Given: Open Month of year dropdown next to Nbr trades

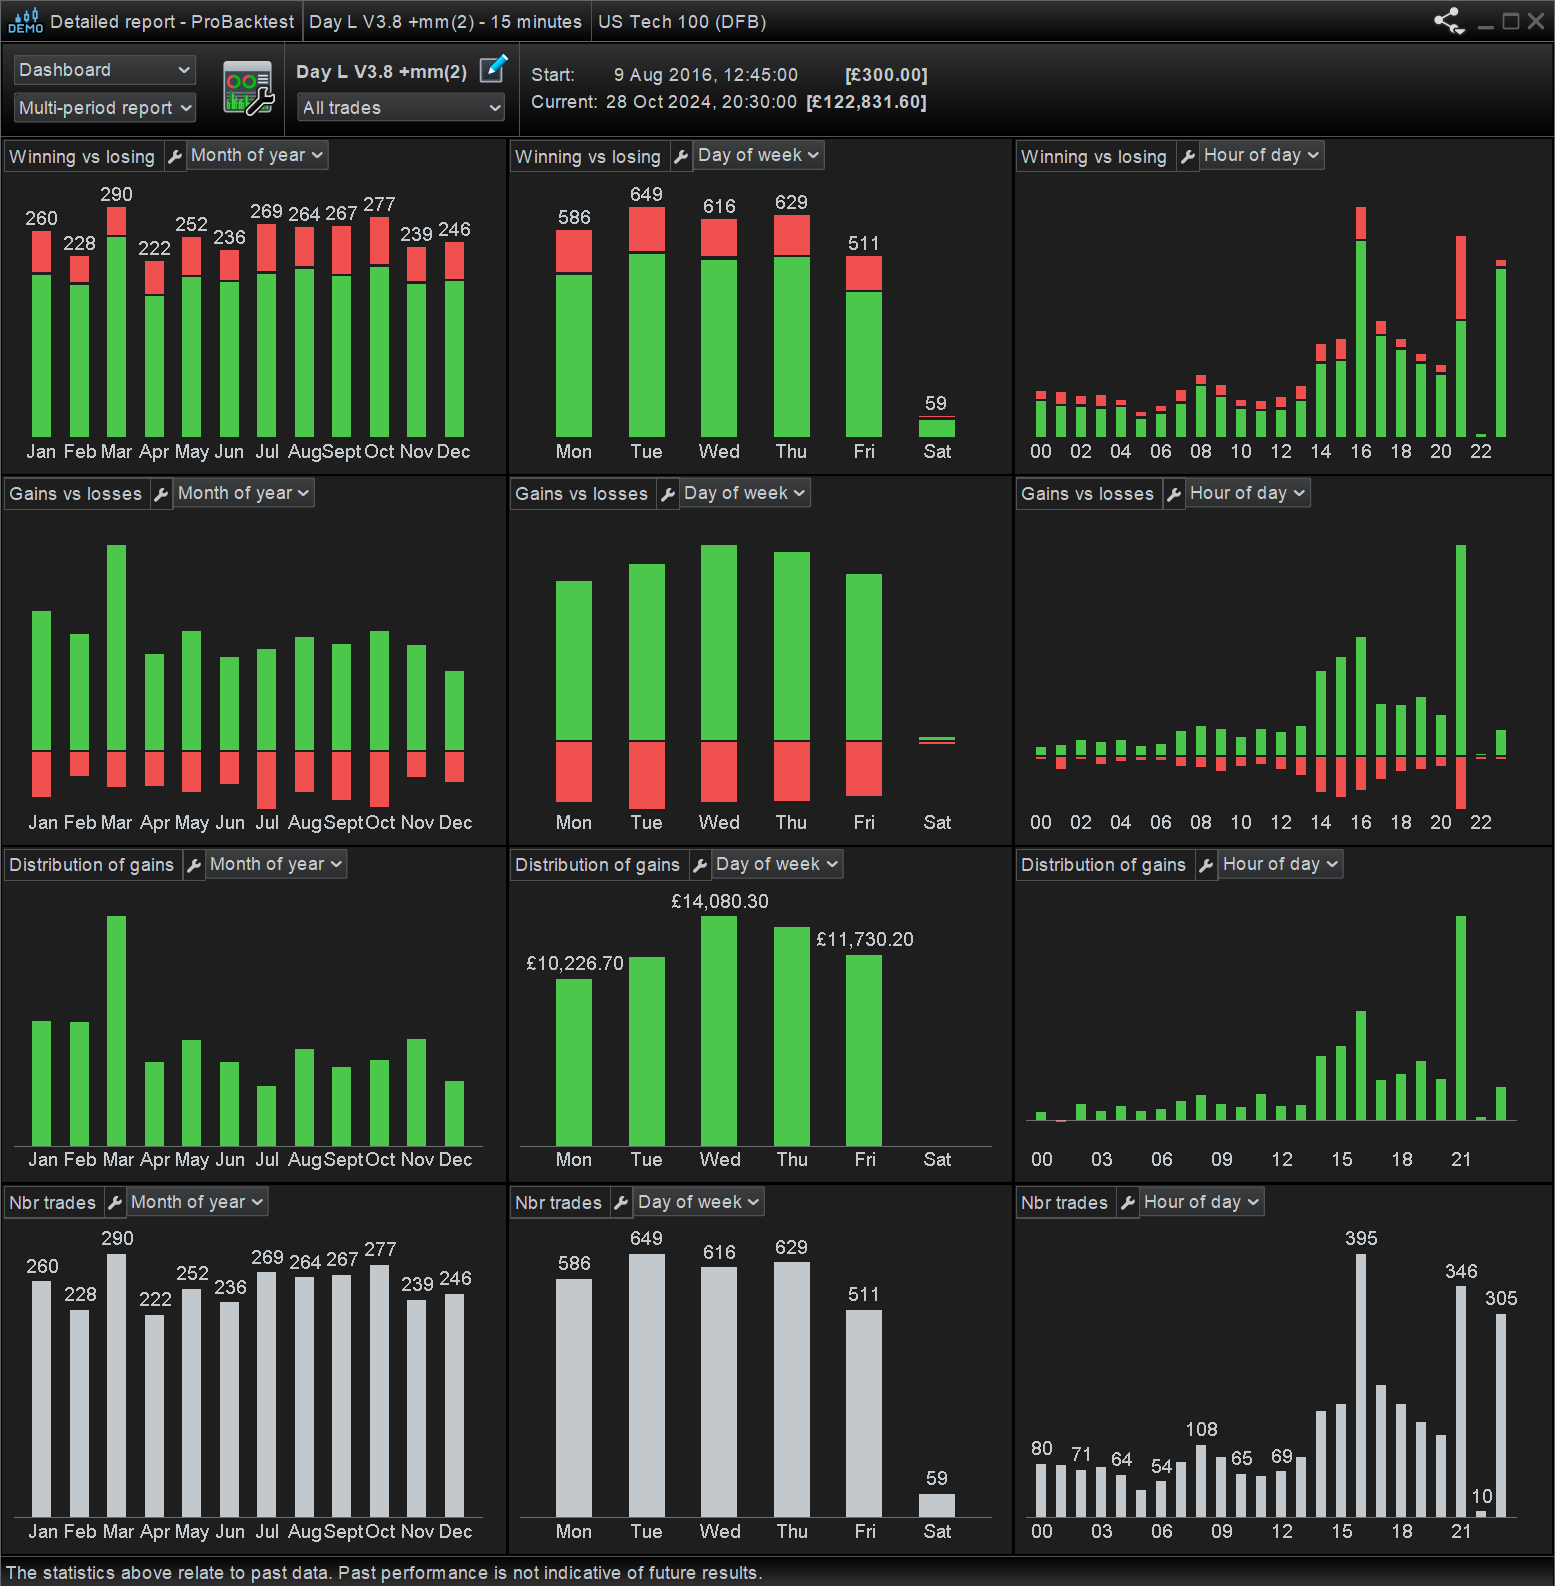Looking at the screenshot, I should pyautogui.click(x=197, y=1202).
